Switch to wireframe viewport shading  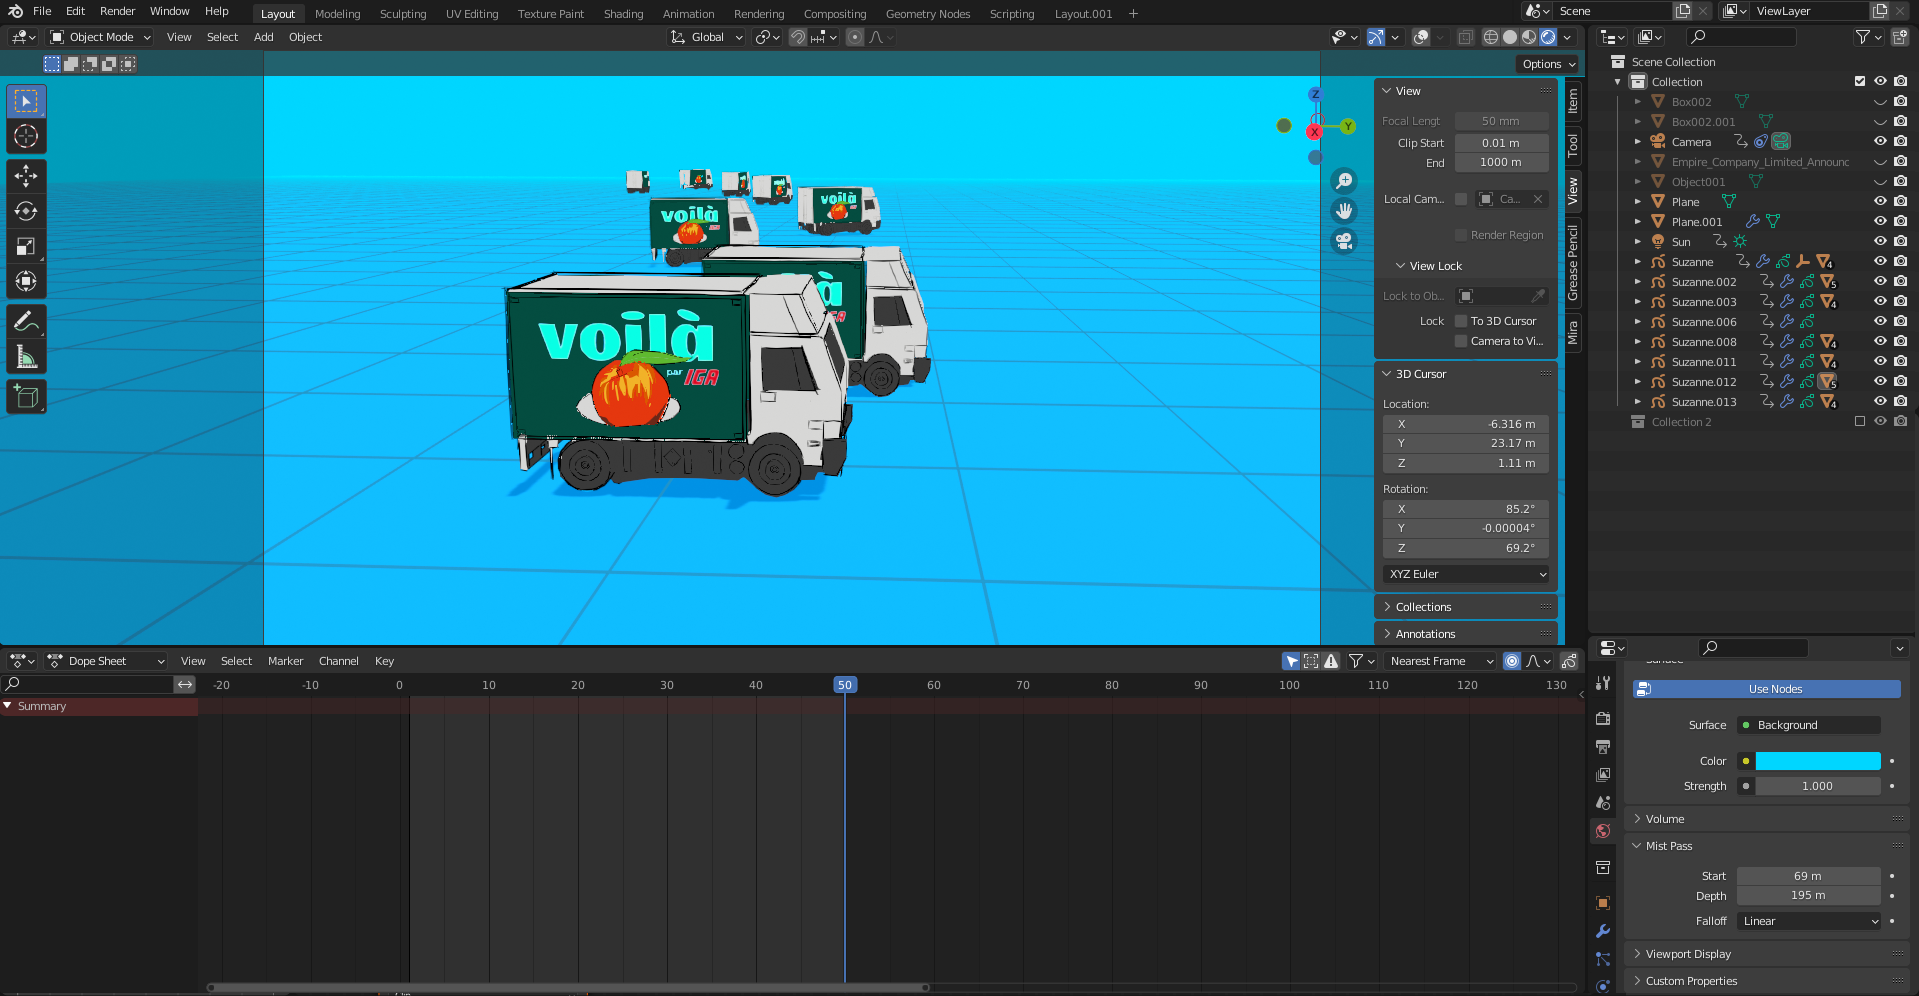[1490, 37]
